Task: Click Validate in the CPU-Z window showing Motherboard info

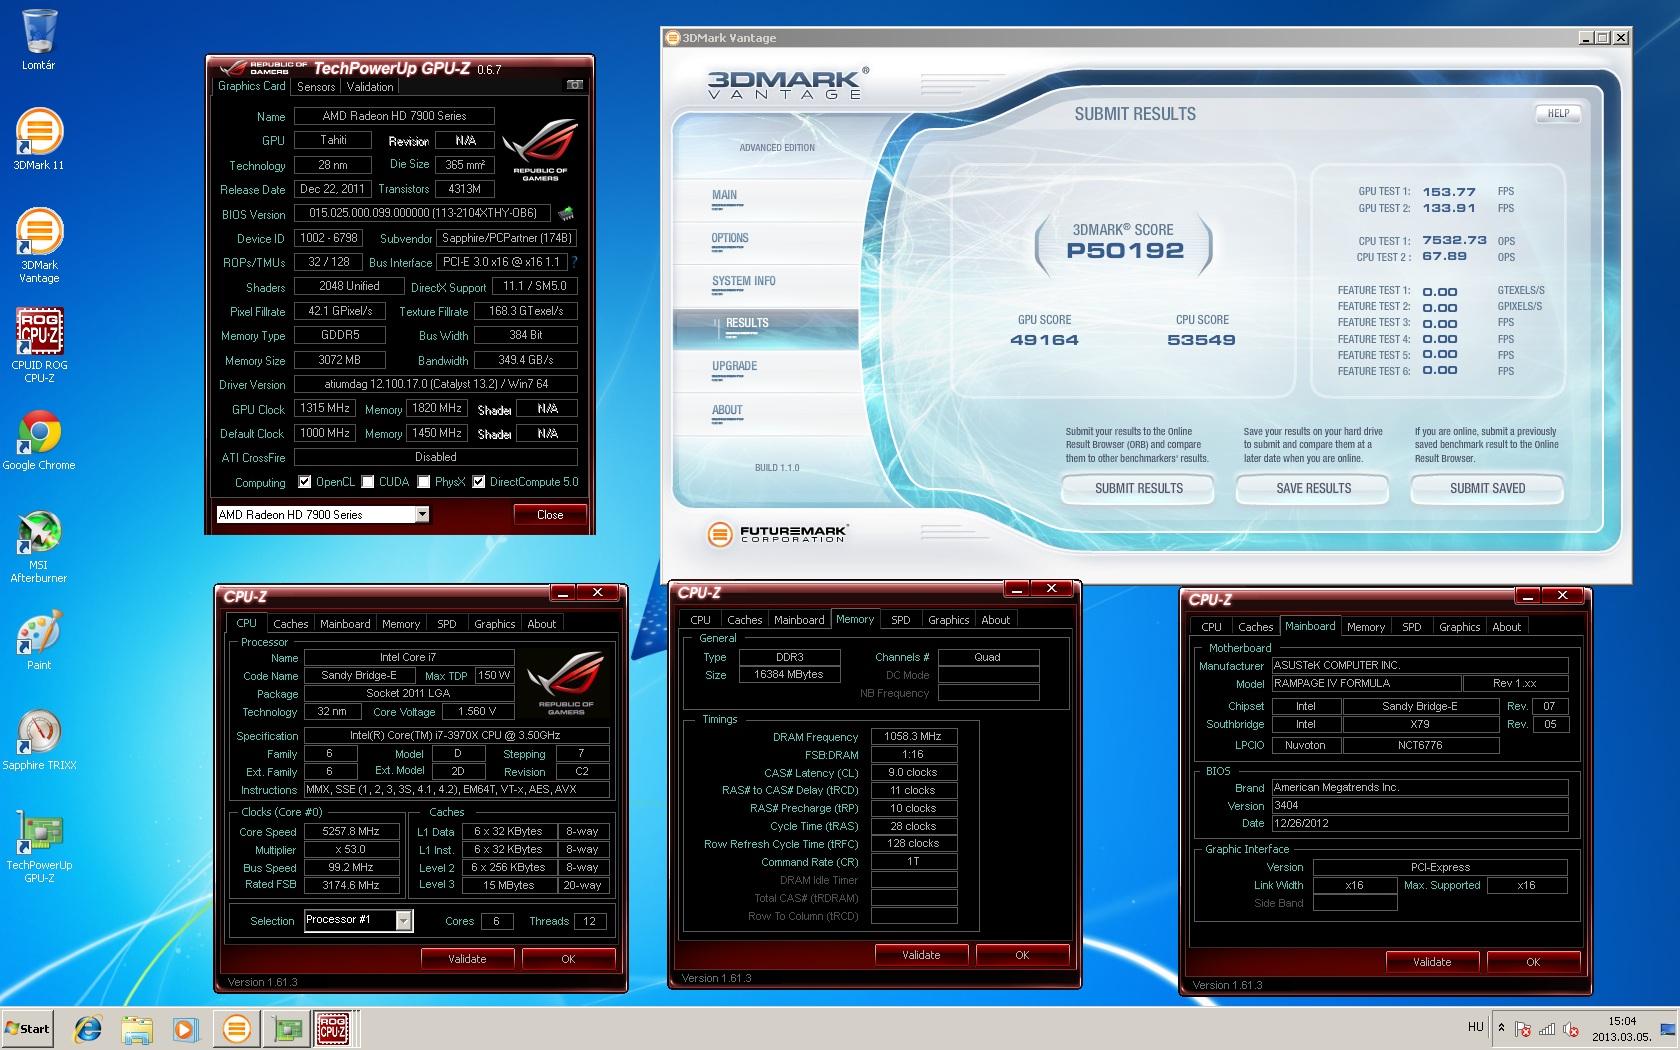Action: pyautogui.click(x=1432, y=961)
